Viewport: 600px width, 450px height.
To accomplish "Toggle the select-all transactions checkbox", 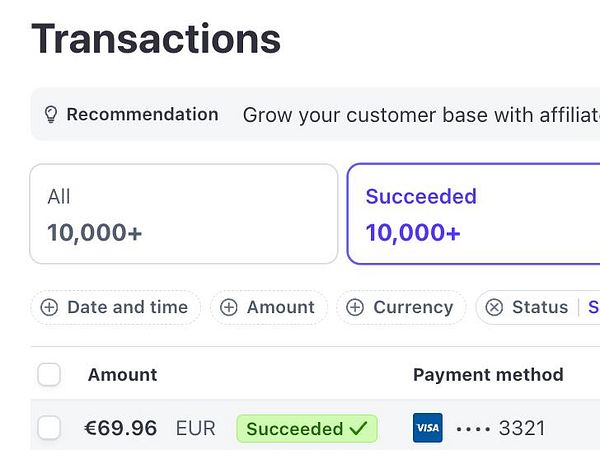I will [x=49, y=375].
